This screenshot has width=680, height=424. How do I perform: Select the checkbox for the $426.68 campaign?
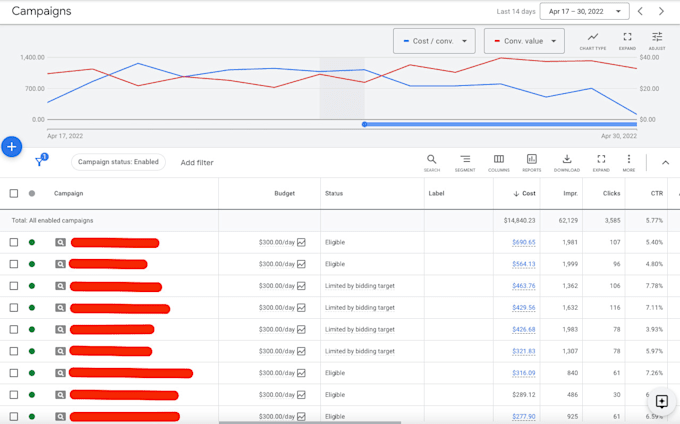[14, 329]
